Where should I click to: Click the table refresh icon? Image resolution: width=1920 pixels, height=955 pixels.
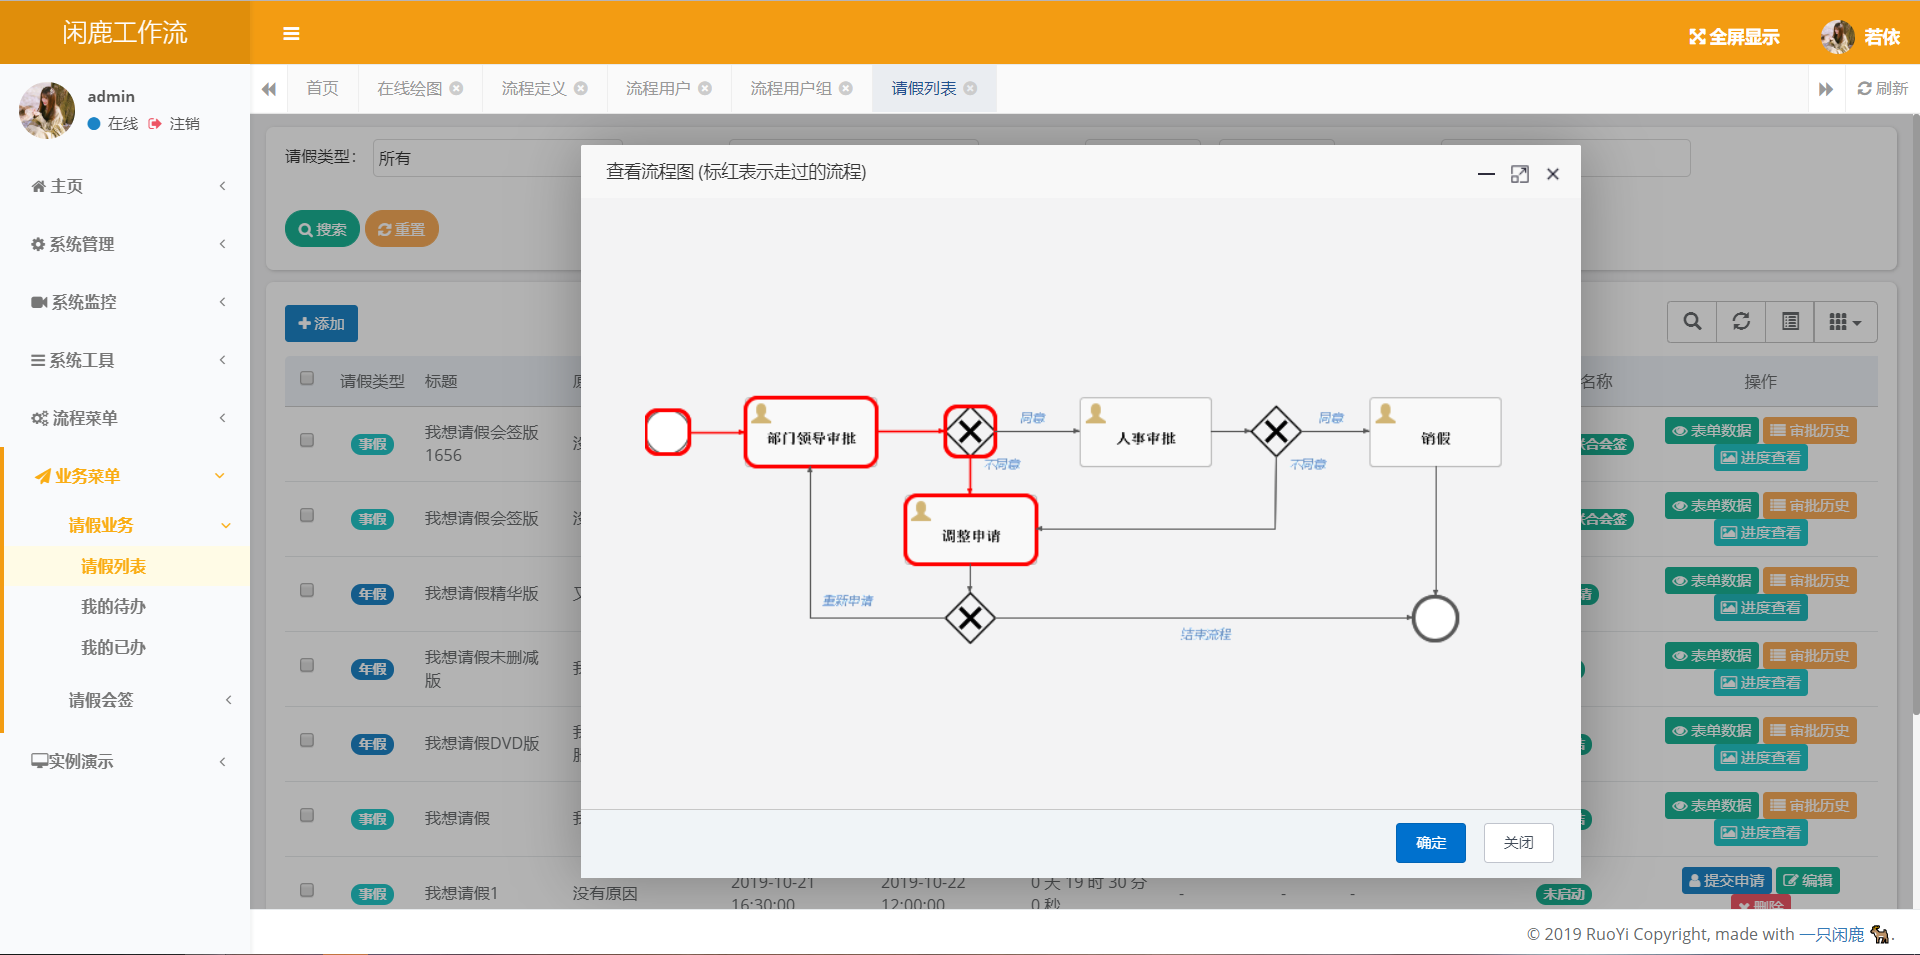pos(1741,322)
